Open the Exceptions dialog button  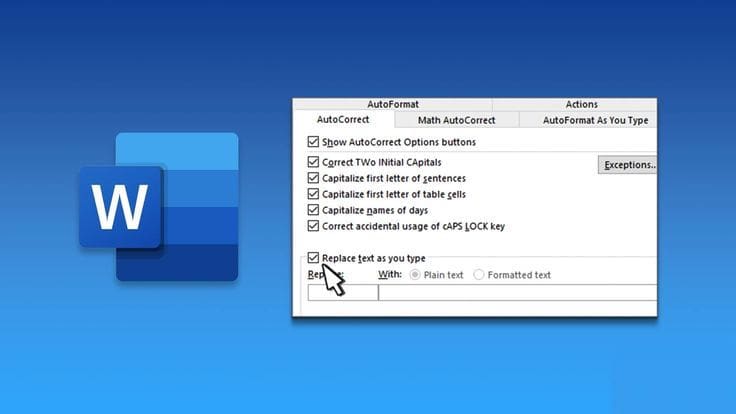point(628,165)
